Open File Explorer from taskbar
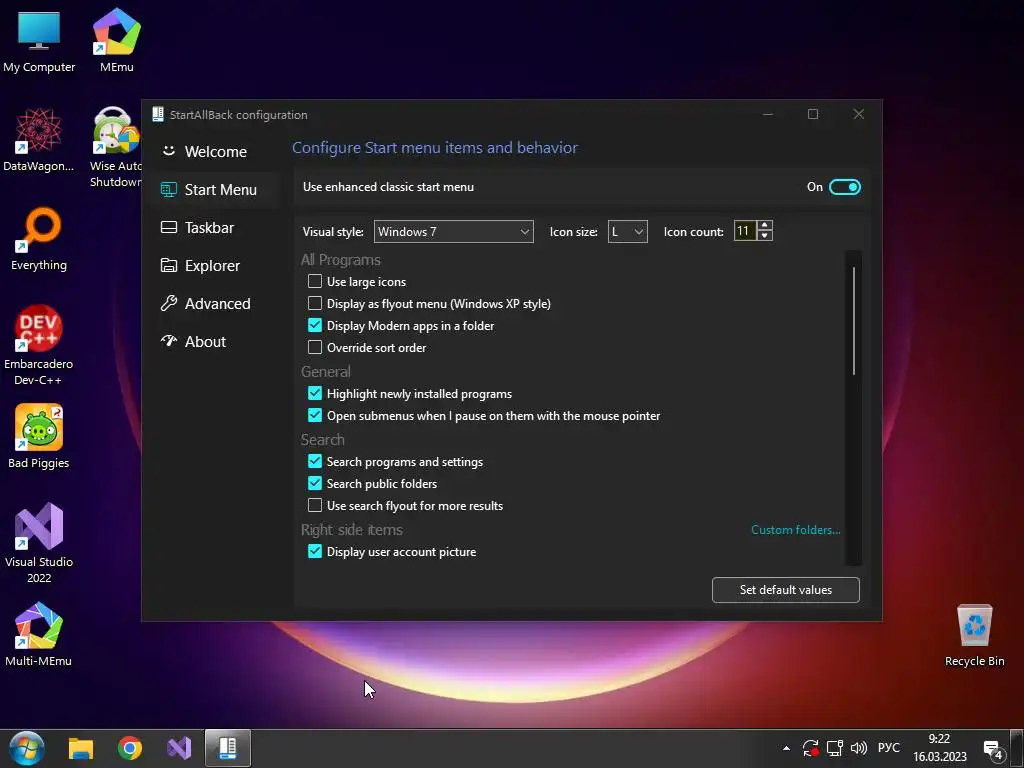 tap(81, 748)
